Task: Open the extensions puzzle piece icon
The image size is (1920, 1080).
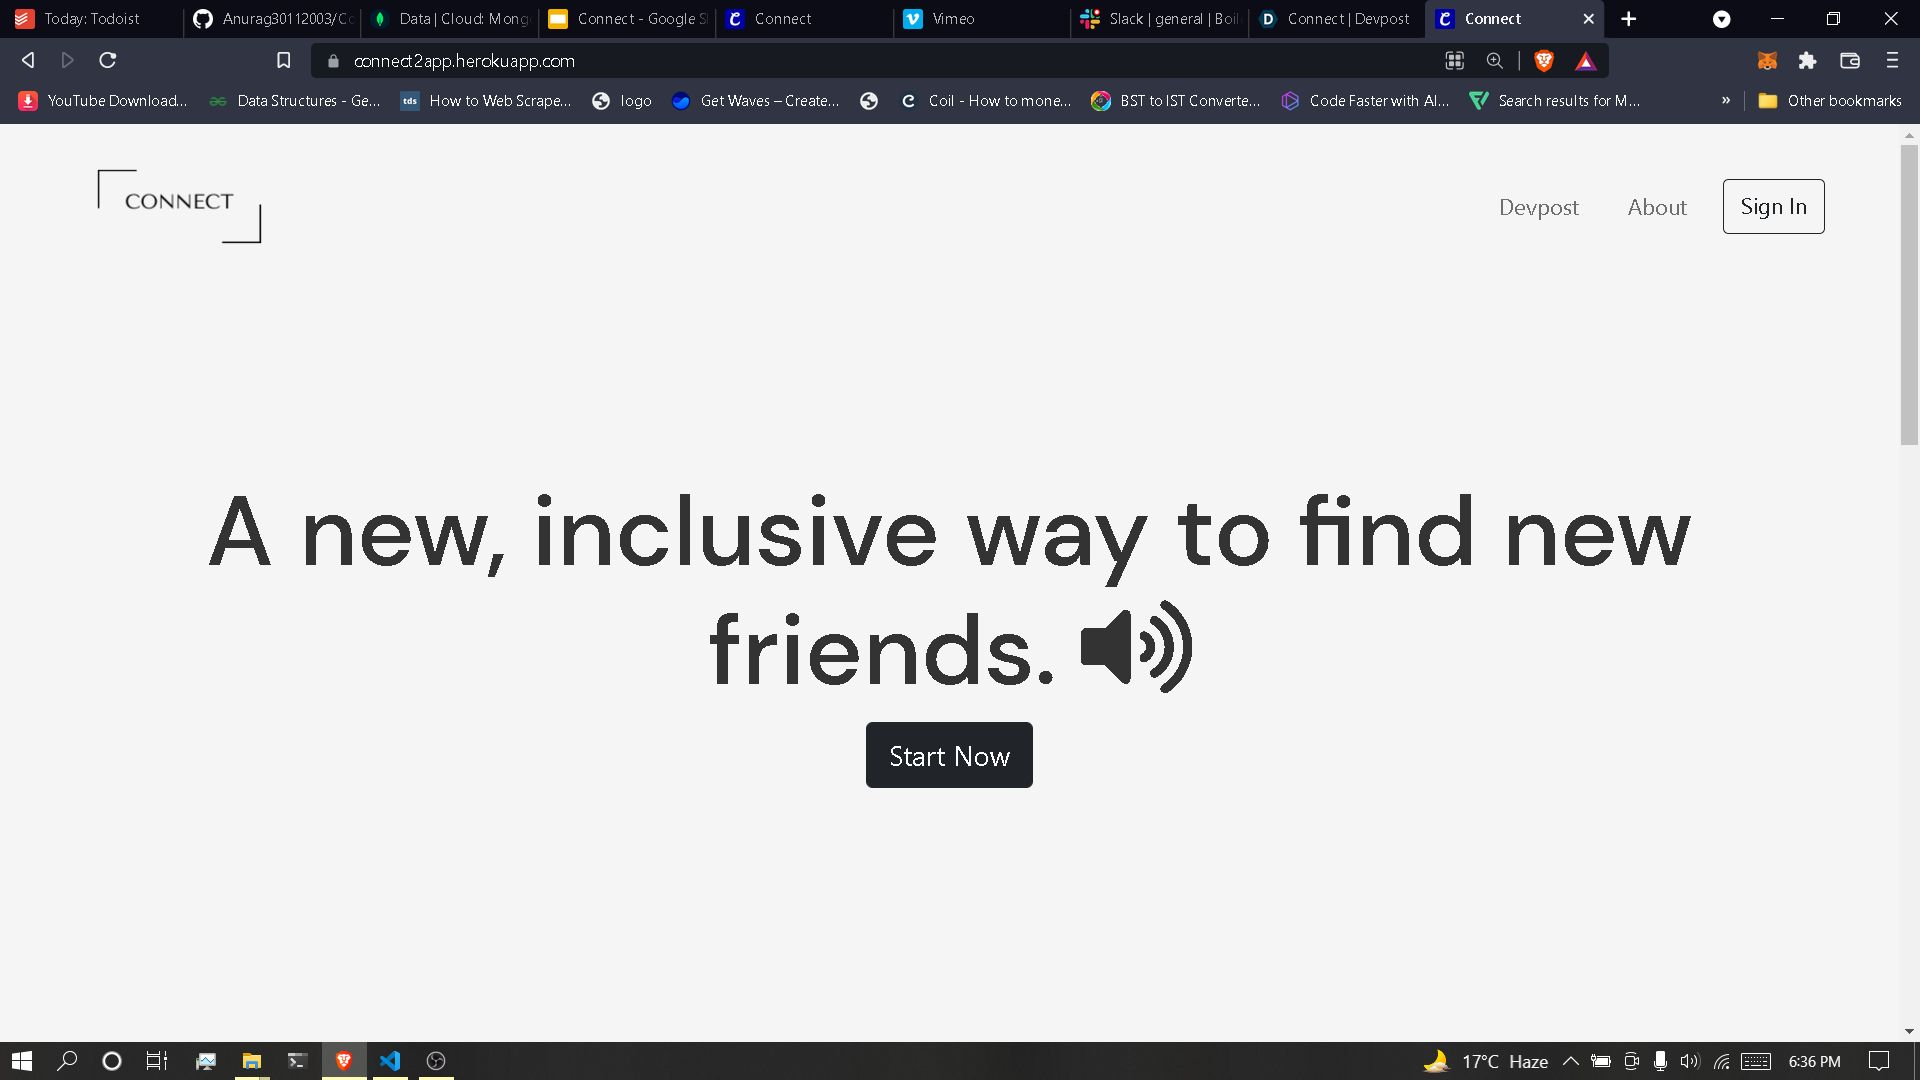Action: [1807, 61]
